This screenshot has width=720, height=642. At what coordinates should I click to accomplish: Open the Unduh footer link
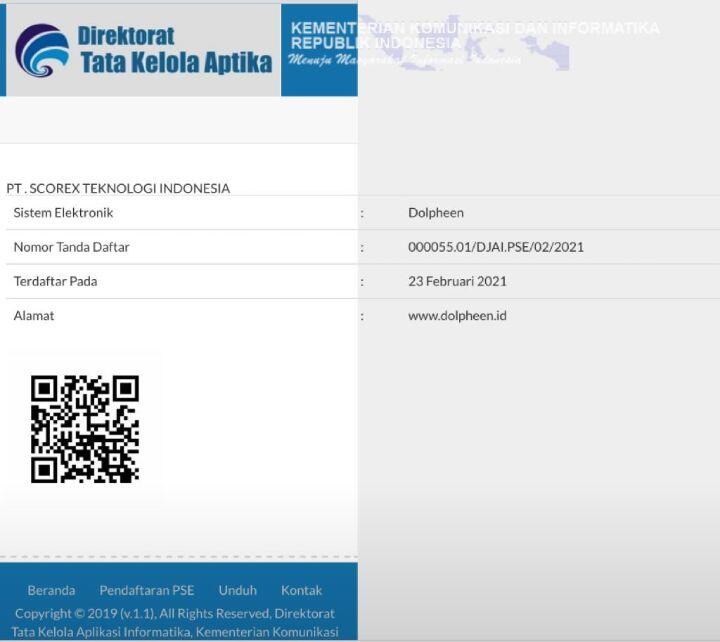[237, 590]
